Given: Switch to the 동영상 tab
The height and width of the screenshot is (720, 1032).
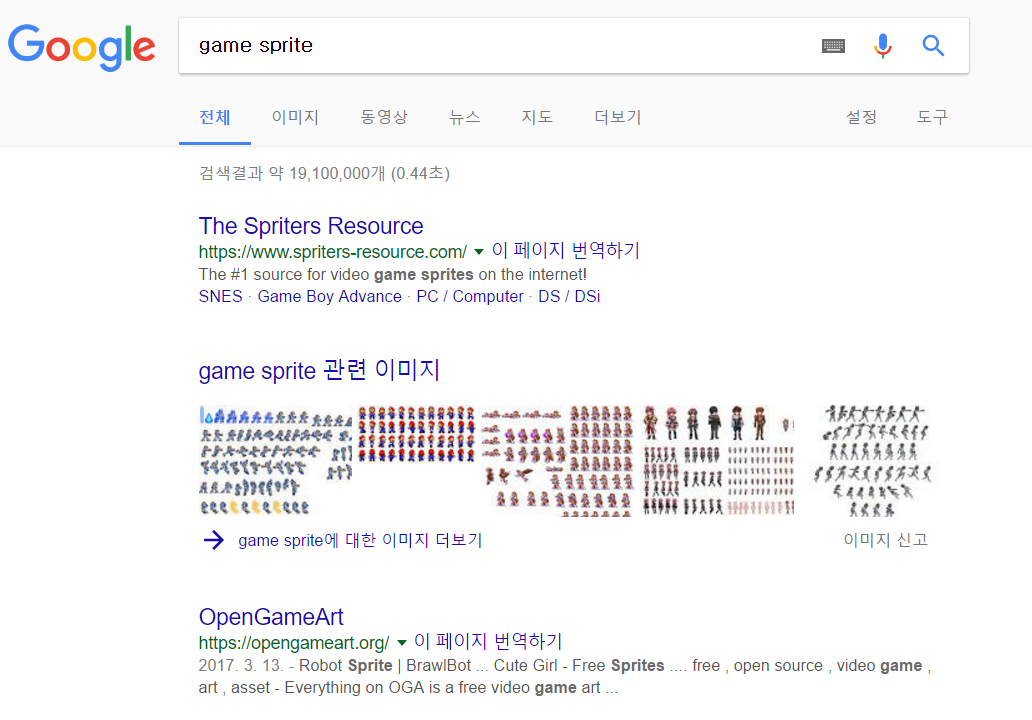Looking at the screenshot, I should pyautogui.click(x=384, y=117).
